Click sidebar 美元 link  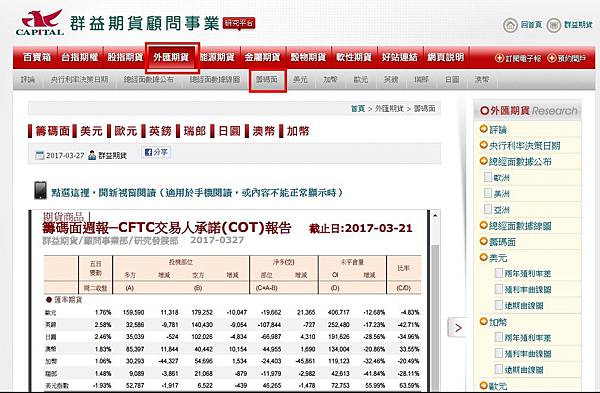click(498, 258)
